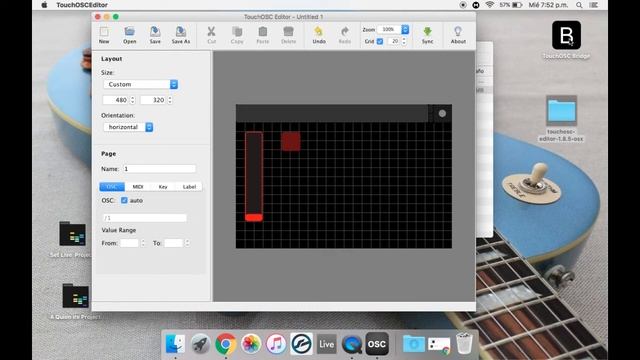Open the About lightbulb icon
This screenshot has height=360, width=640.
tap(458, 35)
